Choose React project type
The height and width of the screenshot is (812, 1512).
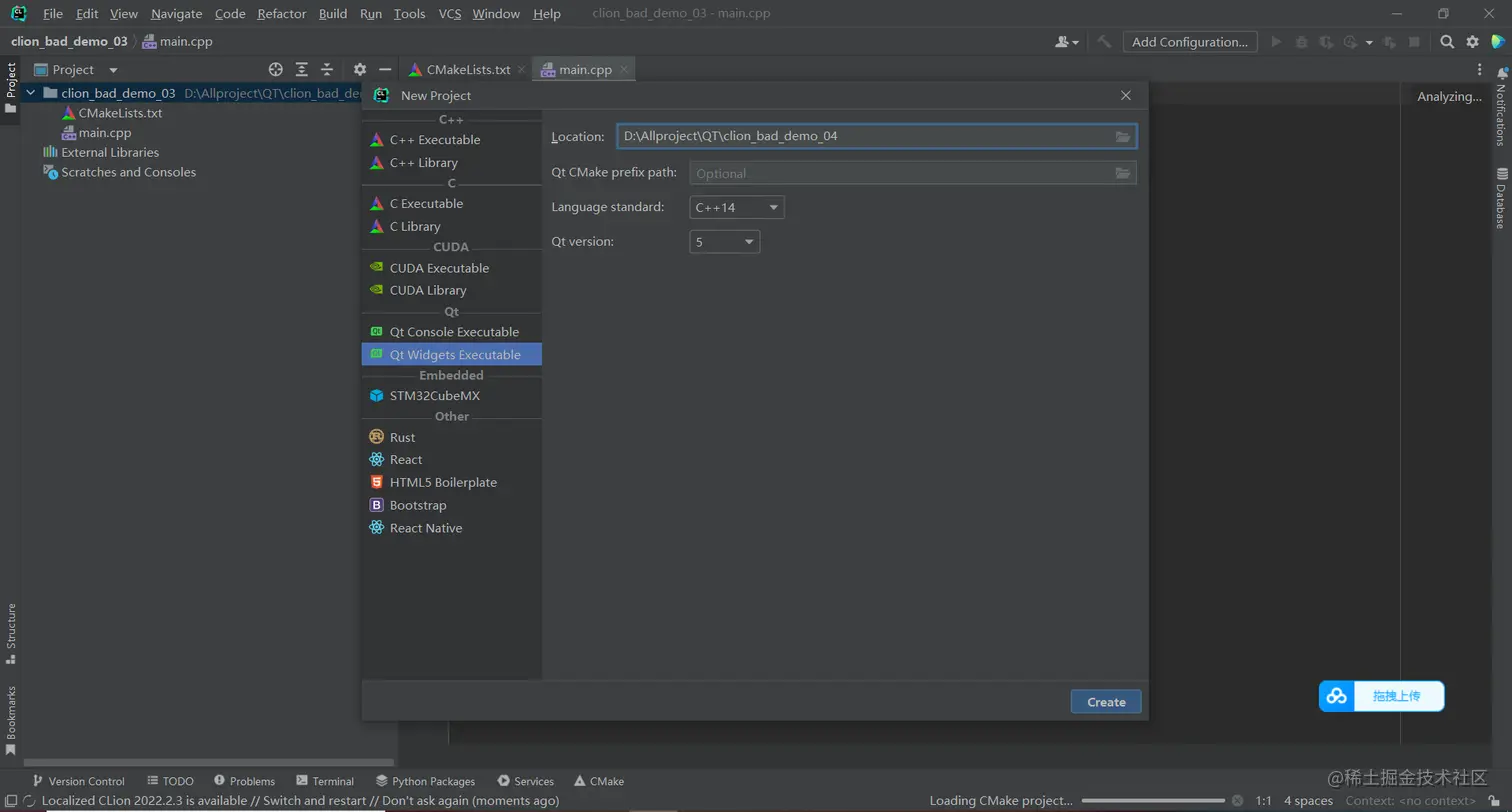(x=451, y=460)
